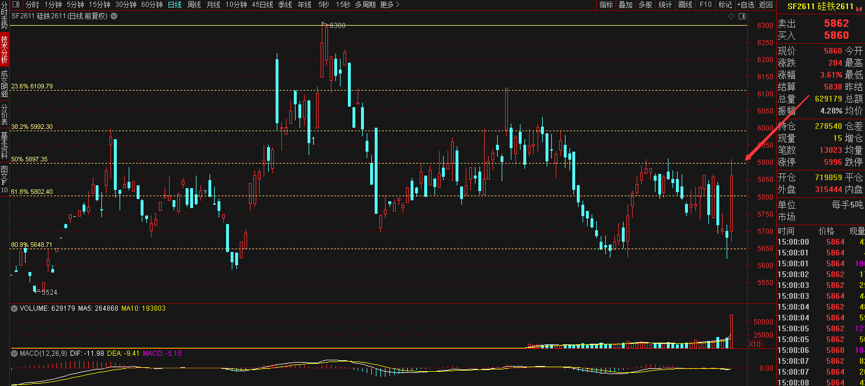865x386 pixels.
Task: Click the 返回 back button
Action: pos(766,5)
